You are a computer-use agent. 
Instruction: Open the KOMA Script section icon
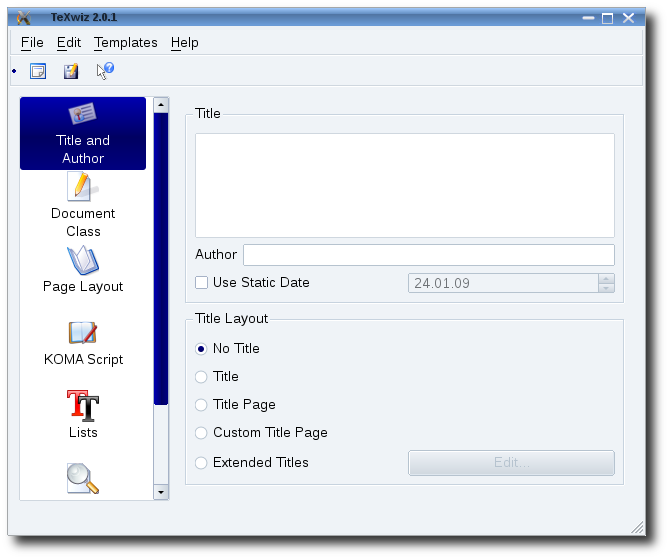point(83,333)
